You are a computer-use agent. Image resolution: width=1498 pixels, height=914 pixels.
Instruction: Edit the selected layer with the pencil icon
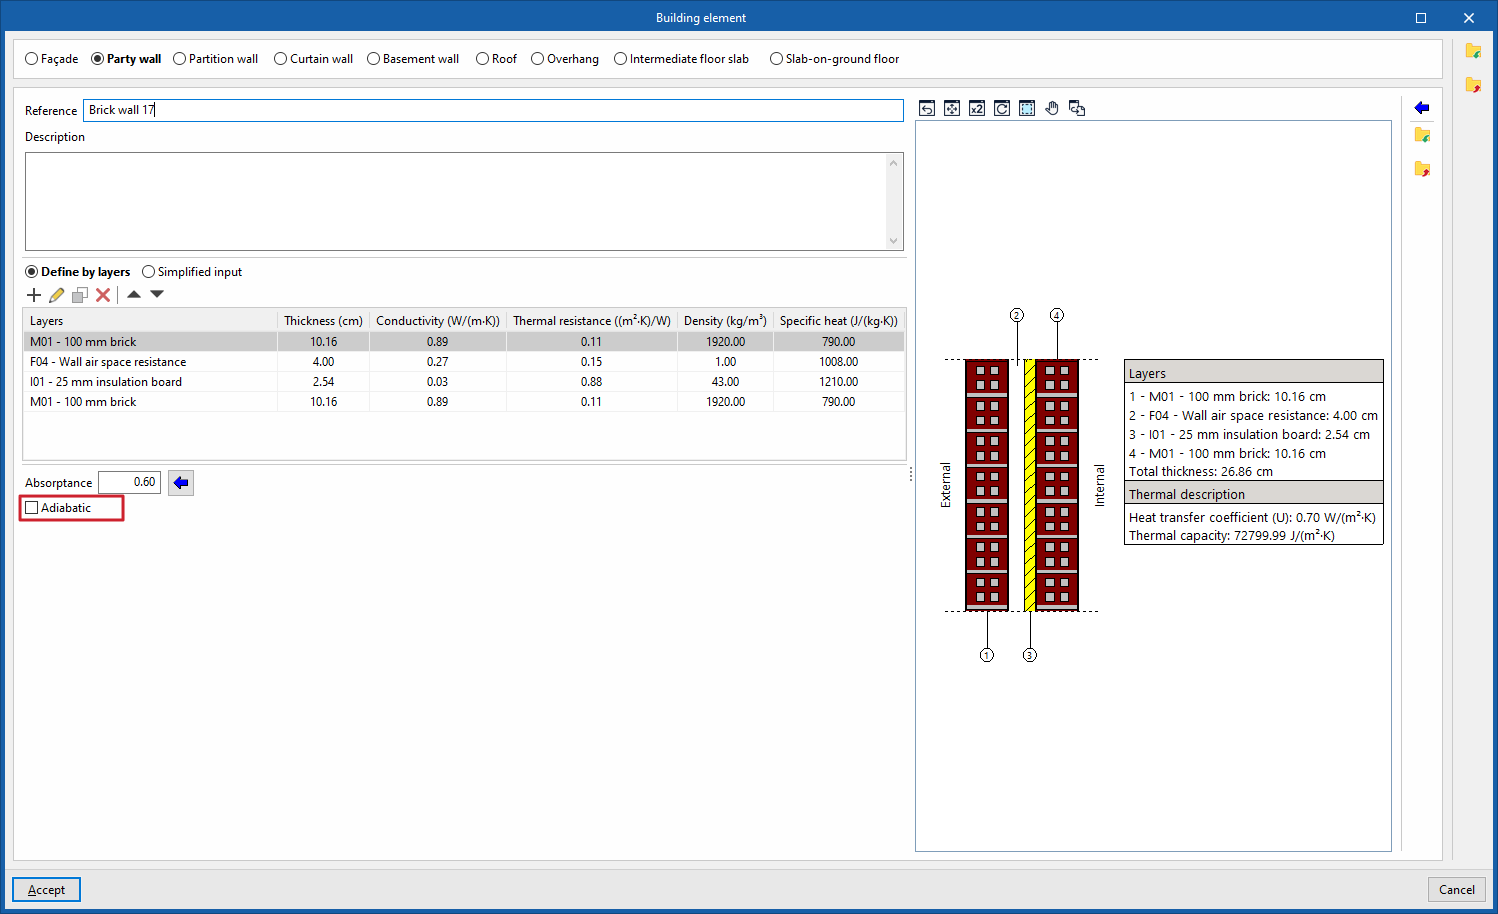coord(56,295)
